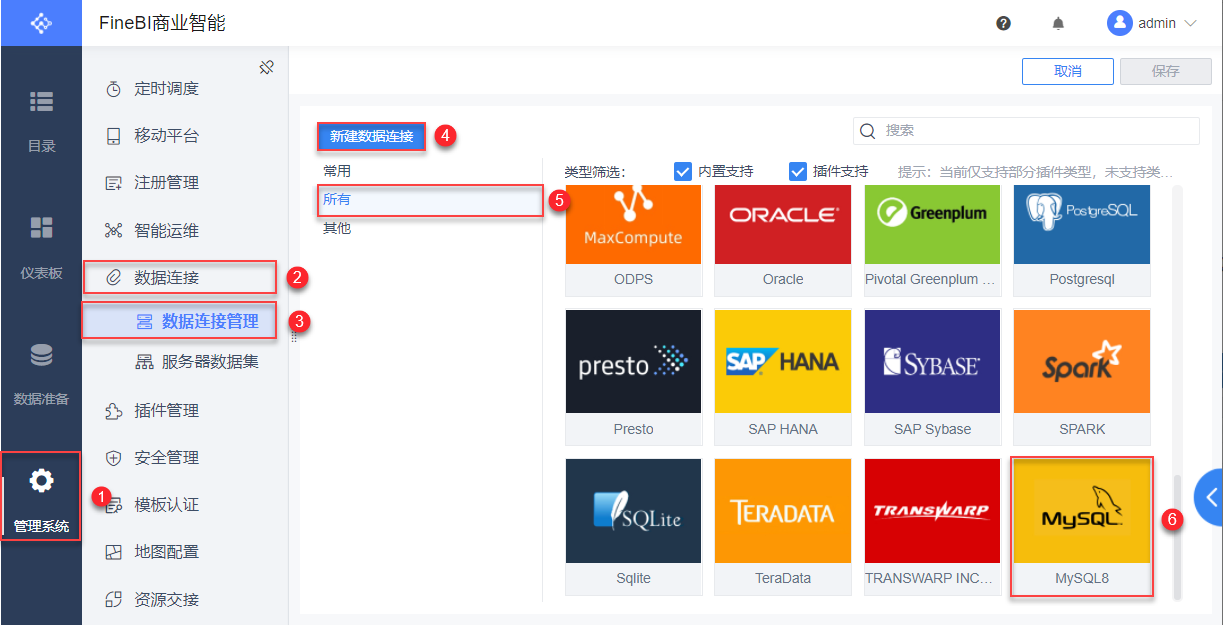Click the FineBI商业智能 title text
This screenshot has height=625, width=1223.
(162, 23)
